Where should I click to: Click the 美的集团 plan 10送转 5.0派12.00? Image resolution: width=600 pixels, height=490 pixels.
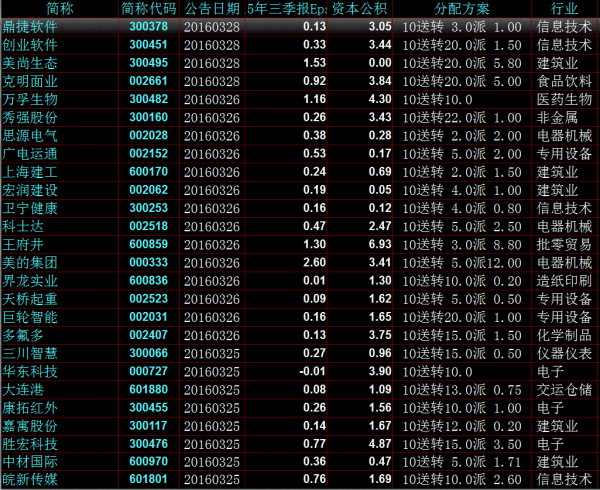click(462, 263)
